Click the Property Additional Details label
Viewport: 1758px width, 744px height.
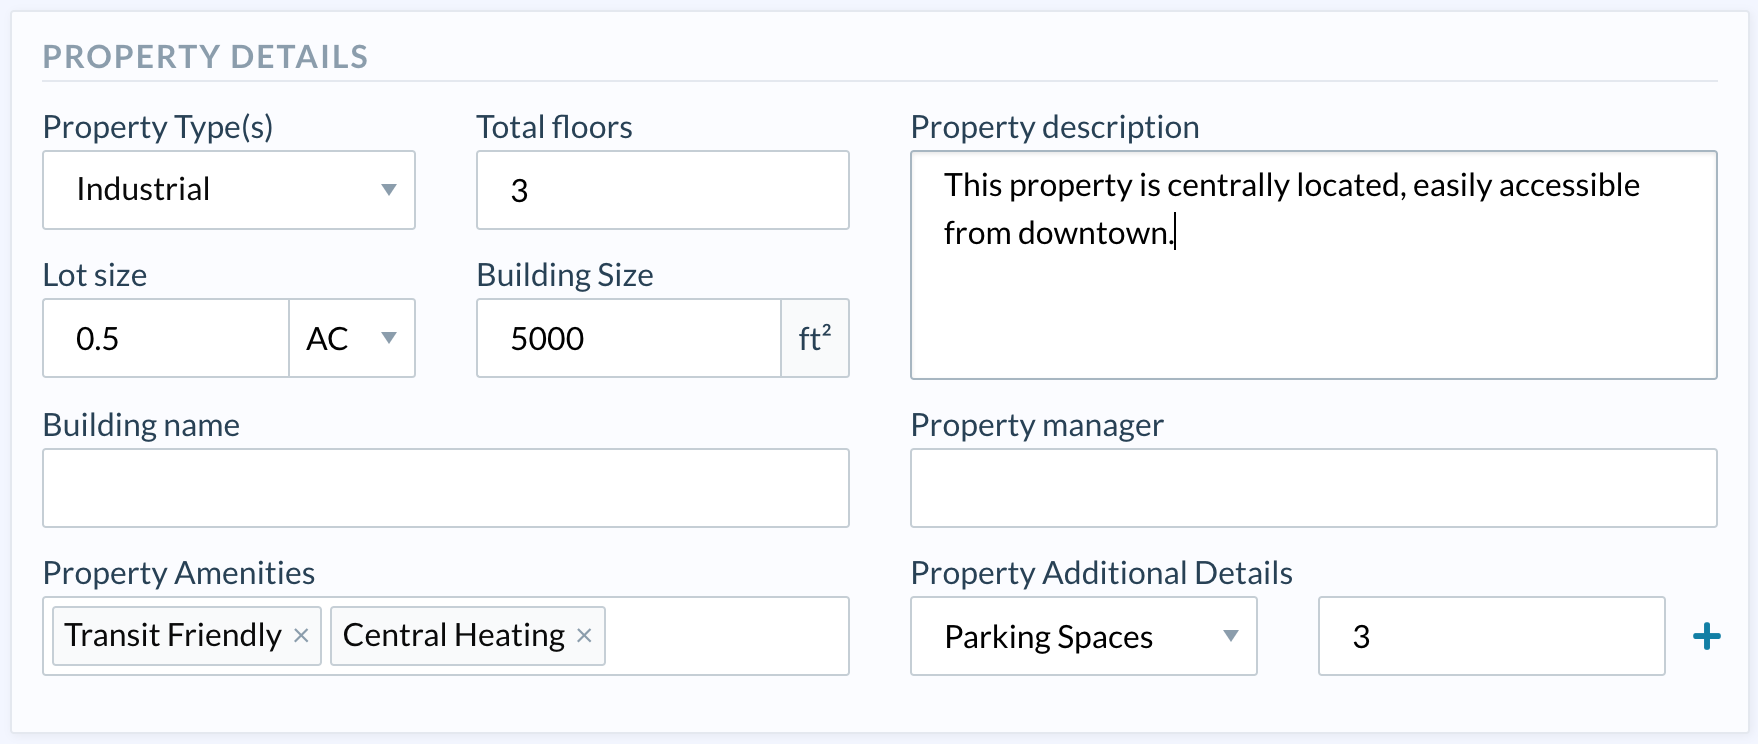pos(1101,573)
